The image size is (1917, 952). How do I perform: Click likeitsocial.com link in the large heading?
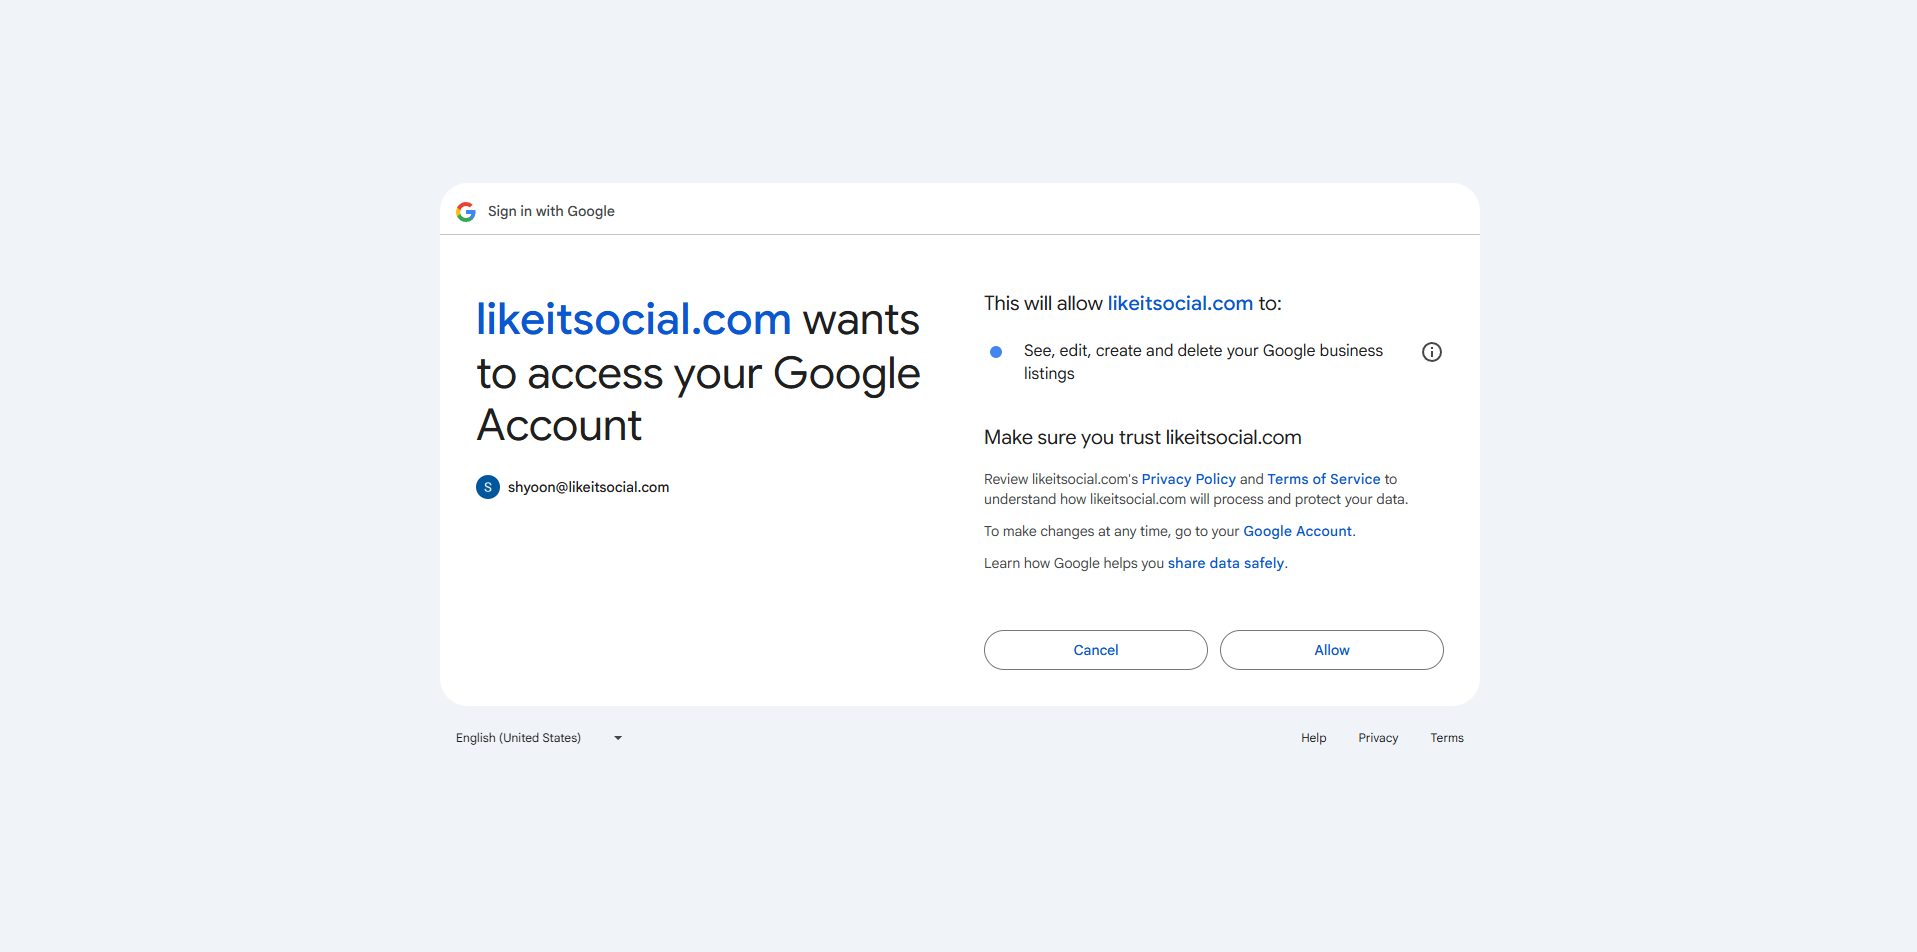click(x=634, y=320)
